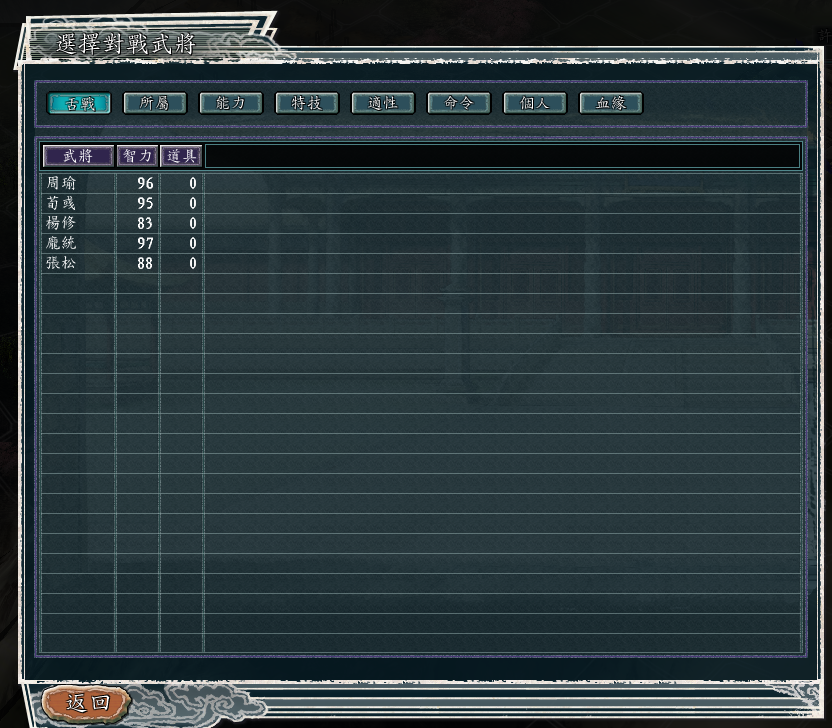Click the item count in 龐統's row

click(193, 244)
